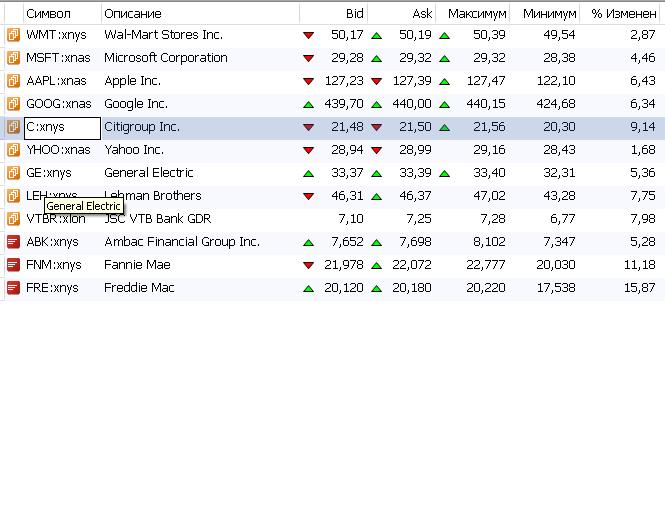
Task: Click the Citigroup Inc. description
Action: click(x=142, y=126)
